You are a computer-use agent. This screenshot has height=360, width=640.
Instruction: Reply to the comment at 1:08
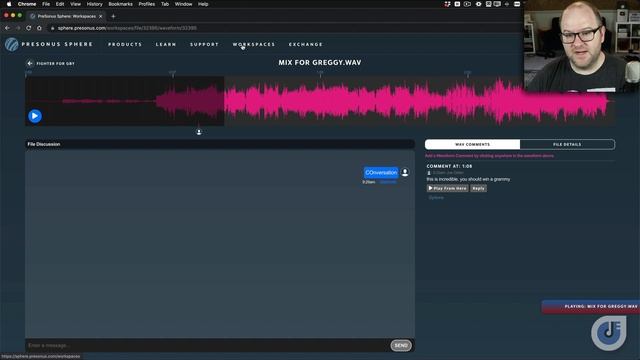478,188
